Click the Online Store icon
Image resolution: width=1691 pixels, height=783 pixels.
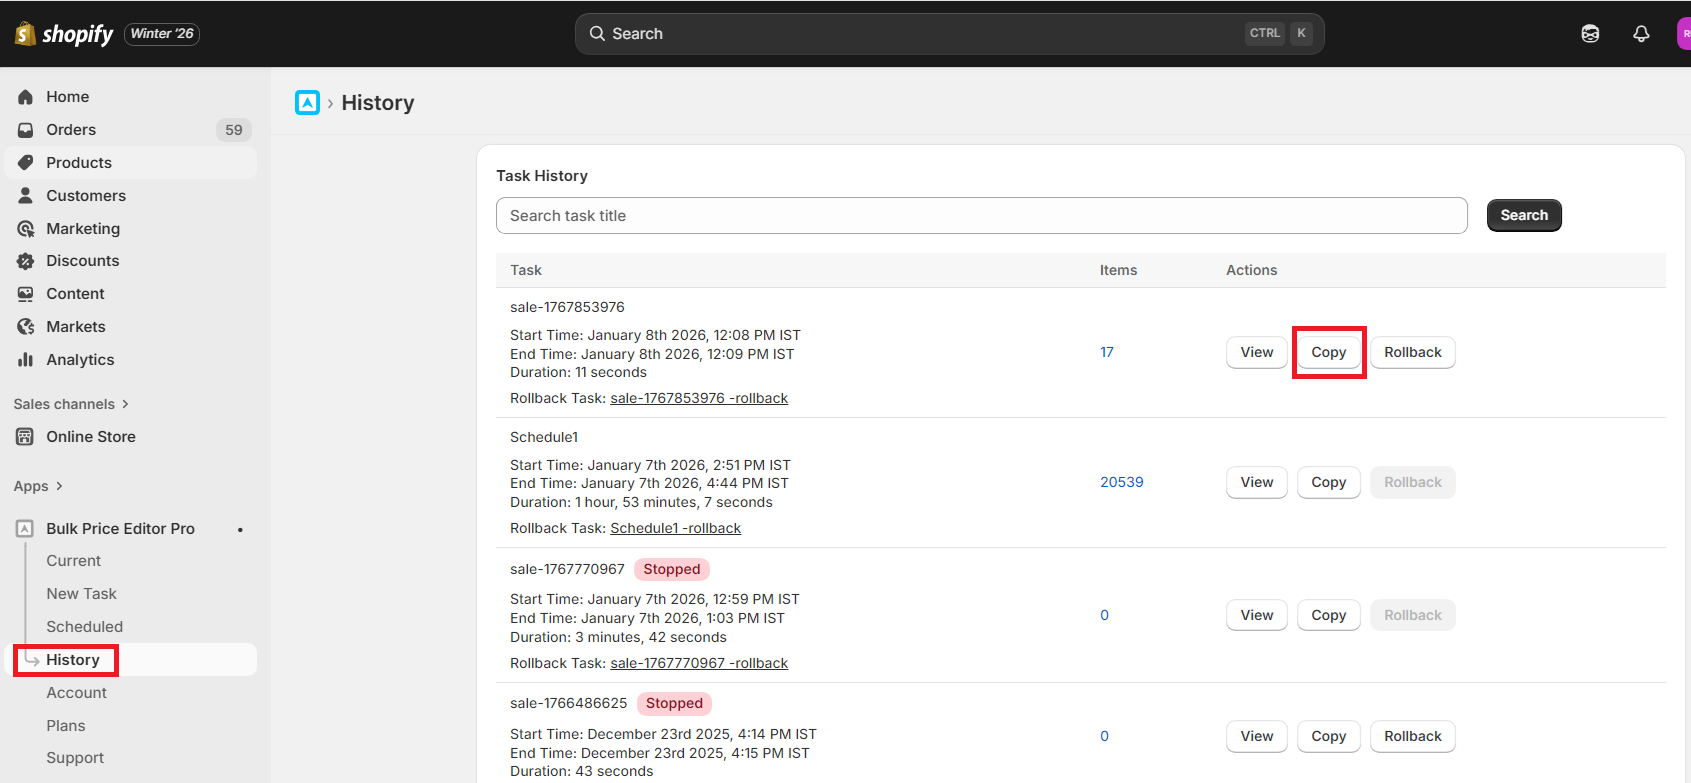[26, 437]
